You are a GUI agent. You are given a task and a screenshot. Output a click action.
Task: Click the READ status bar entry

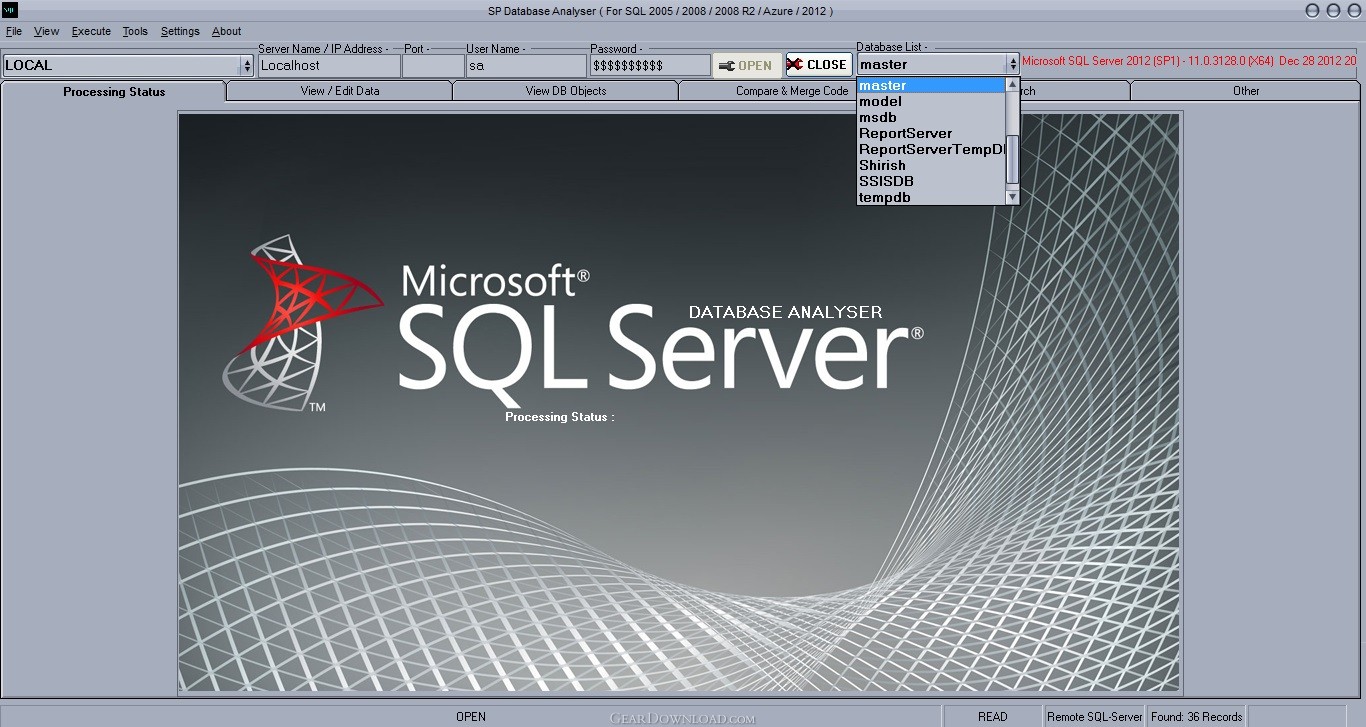tap(993, 716)
